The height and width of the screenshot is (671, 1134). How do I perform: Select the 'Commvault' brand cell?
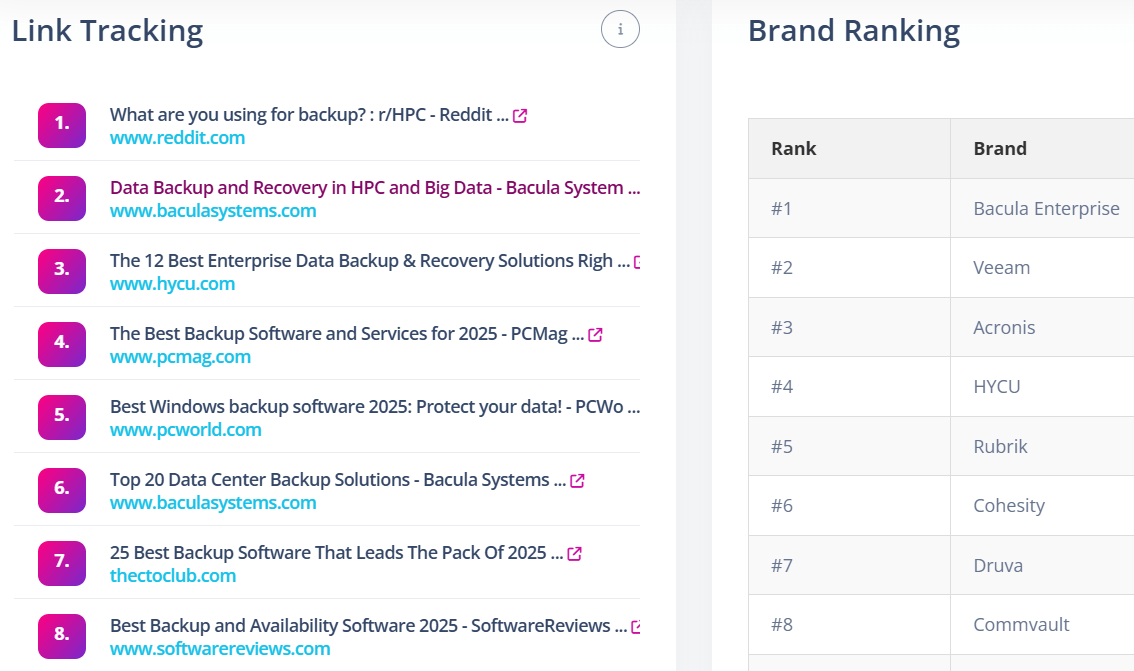(1042, 625)
